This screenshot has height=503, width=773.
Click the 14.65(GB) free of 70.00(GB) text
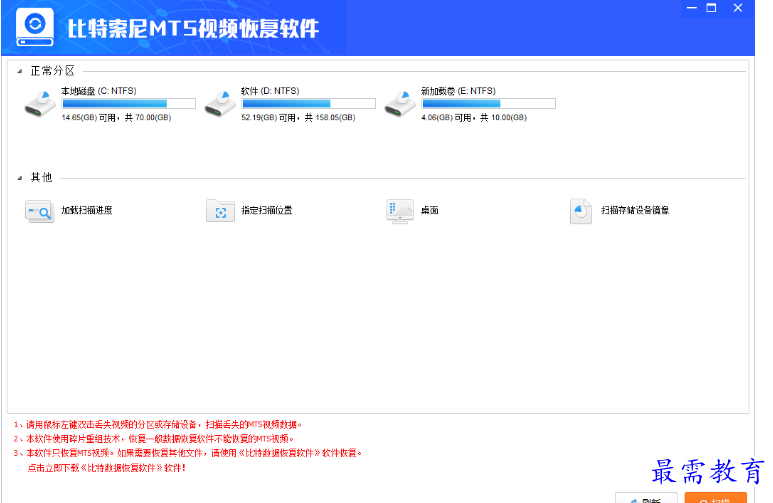pos(116,118)
